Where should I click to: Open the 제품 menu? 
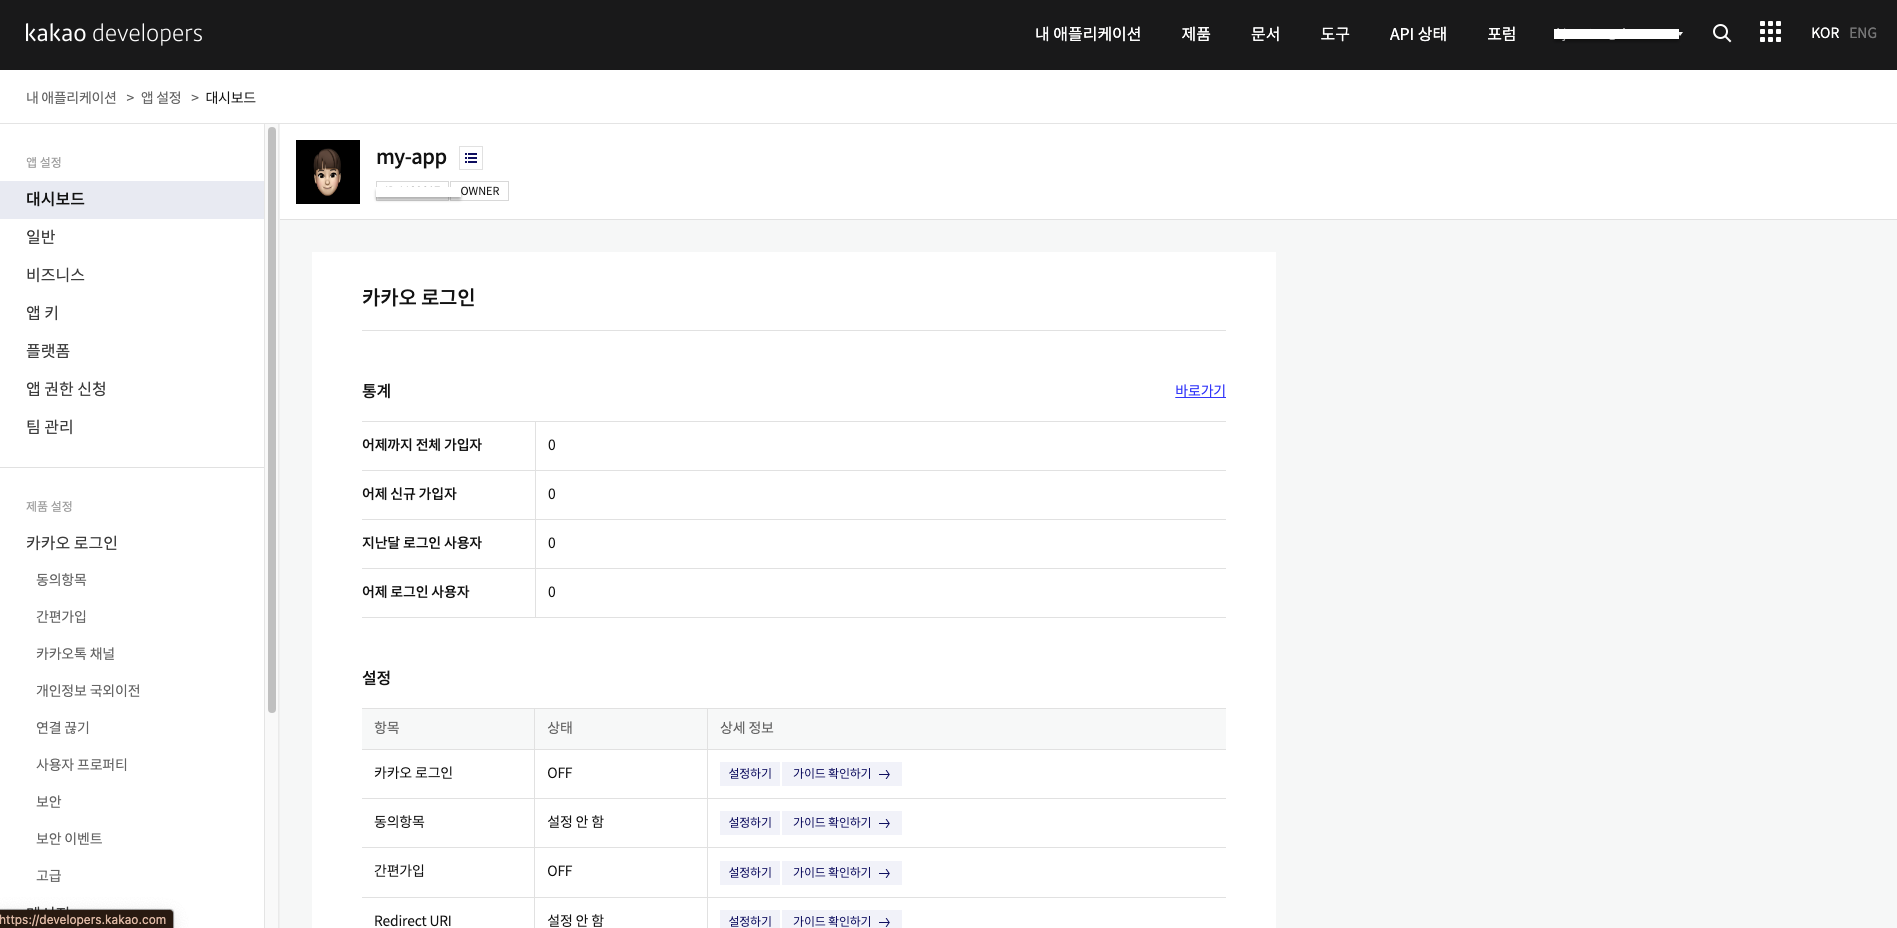(1196, 34)
